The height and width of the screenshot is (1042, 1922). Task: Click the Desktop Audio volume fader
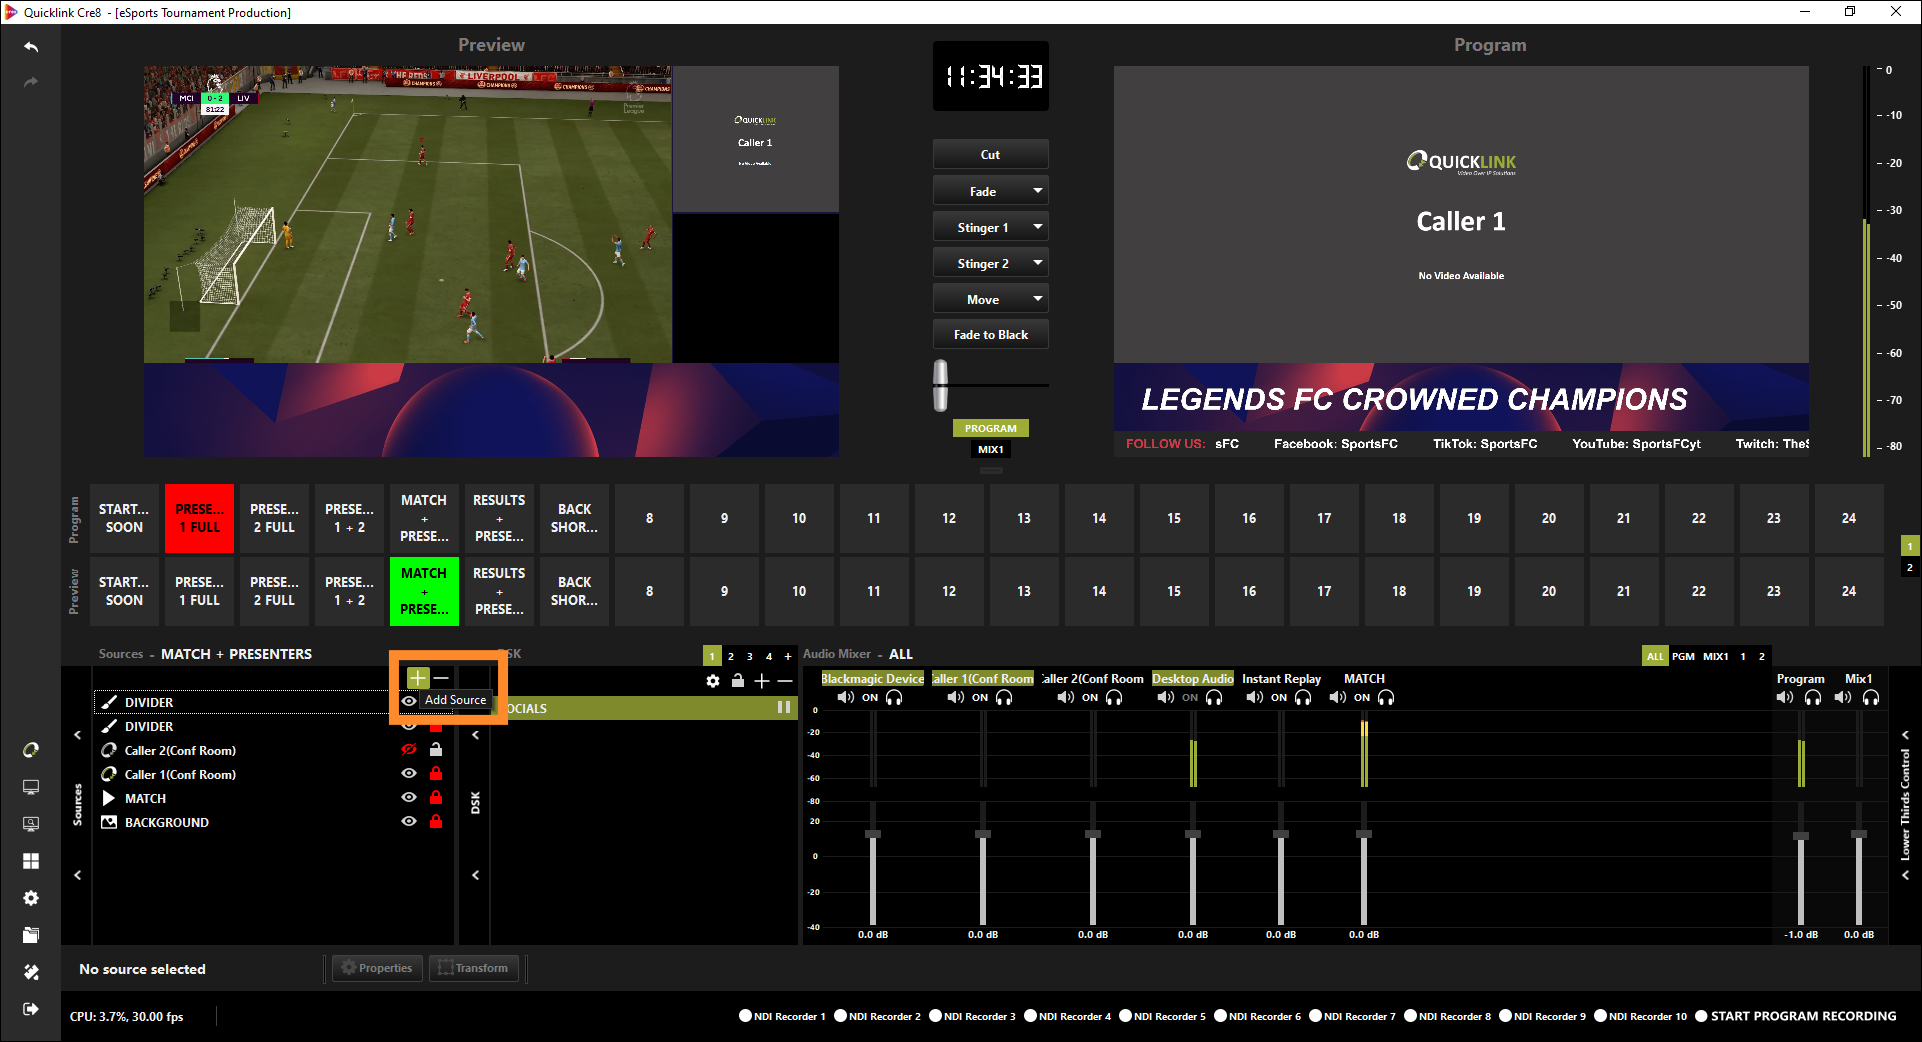tap(1193, 834)
